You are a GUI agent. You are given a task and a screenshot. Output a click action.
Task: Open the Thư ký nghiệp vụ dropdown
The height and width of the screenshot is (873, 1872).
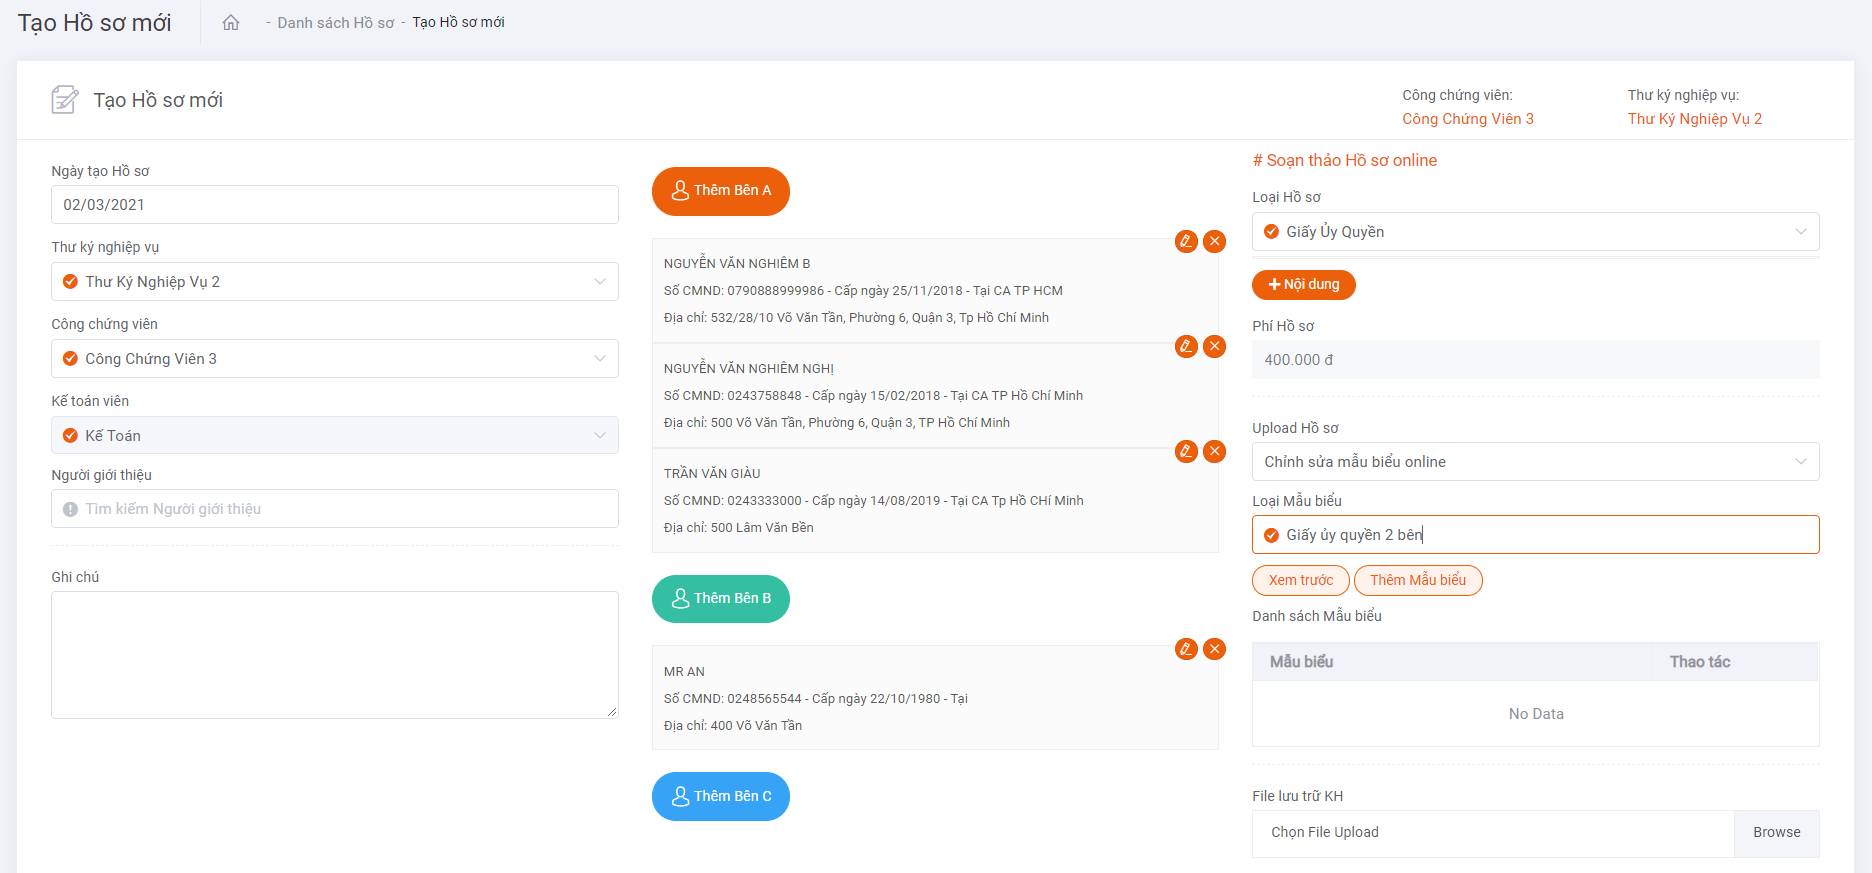334,282
